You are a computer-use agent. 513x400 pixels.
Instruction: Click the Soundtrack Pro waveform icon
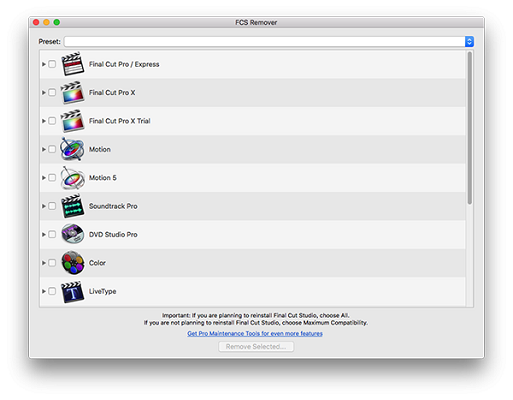[x=72, y=206]
